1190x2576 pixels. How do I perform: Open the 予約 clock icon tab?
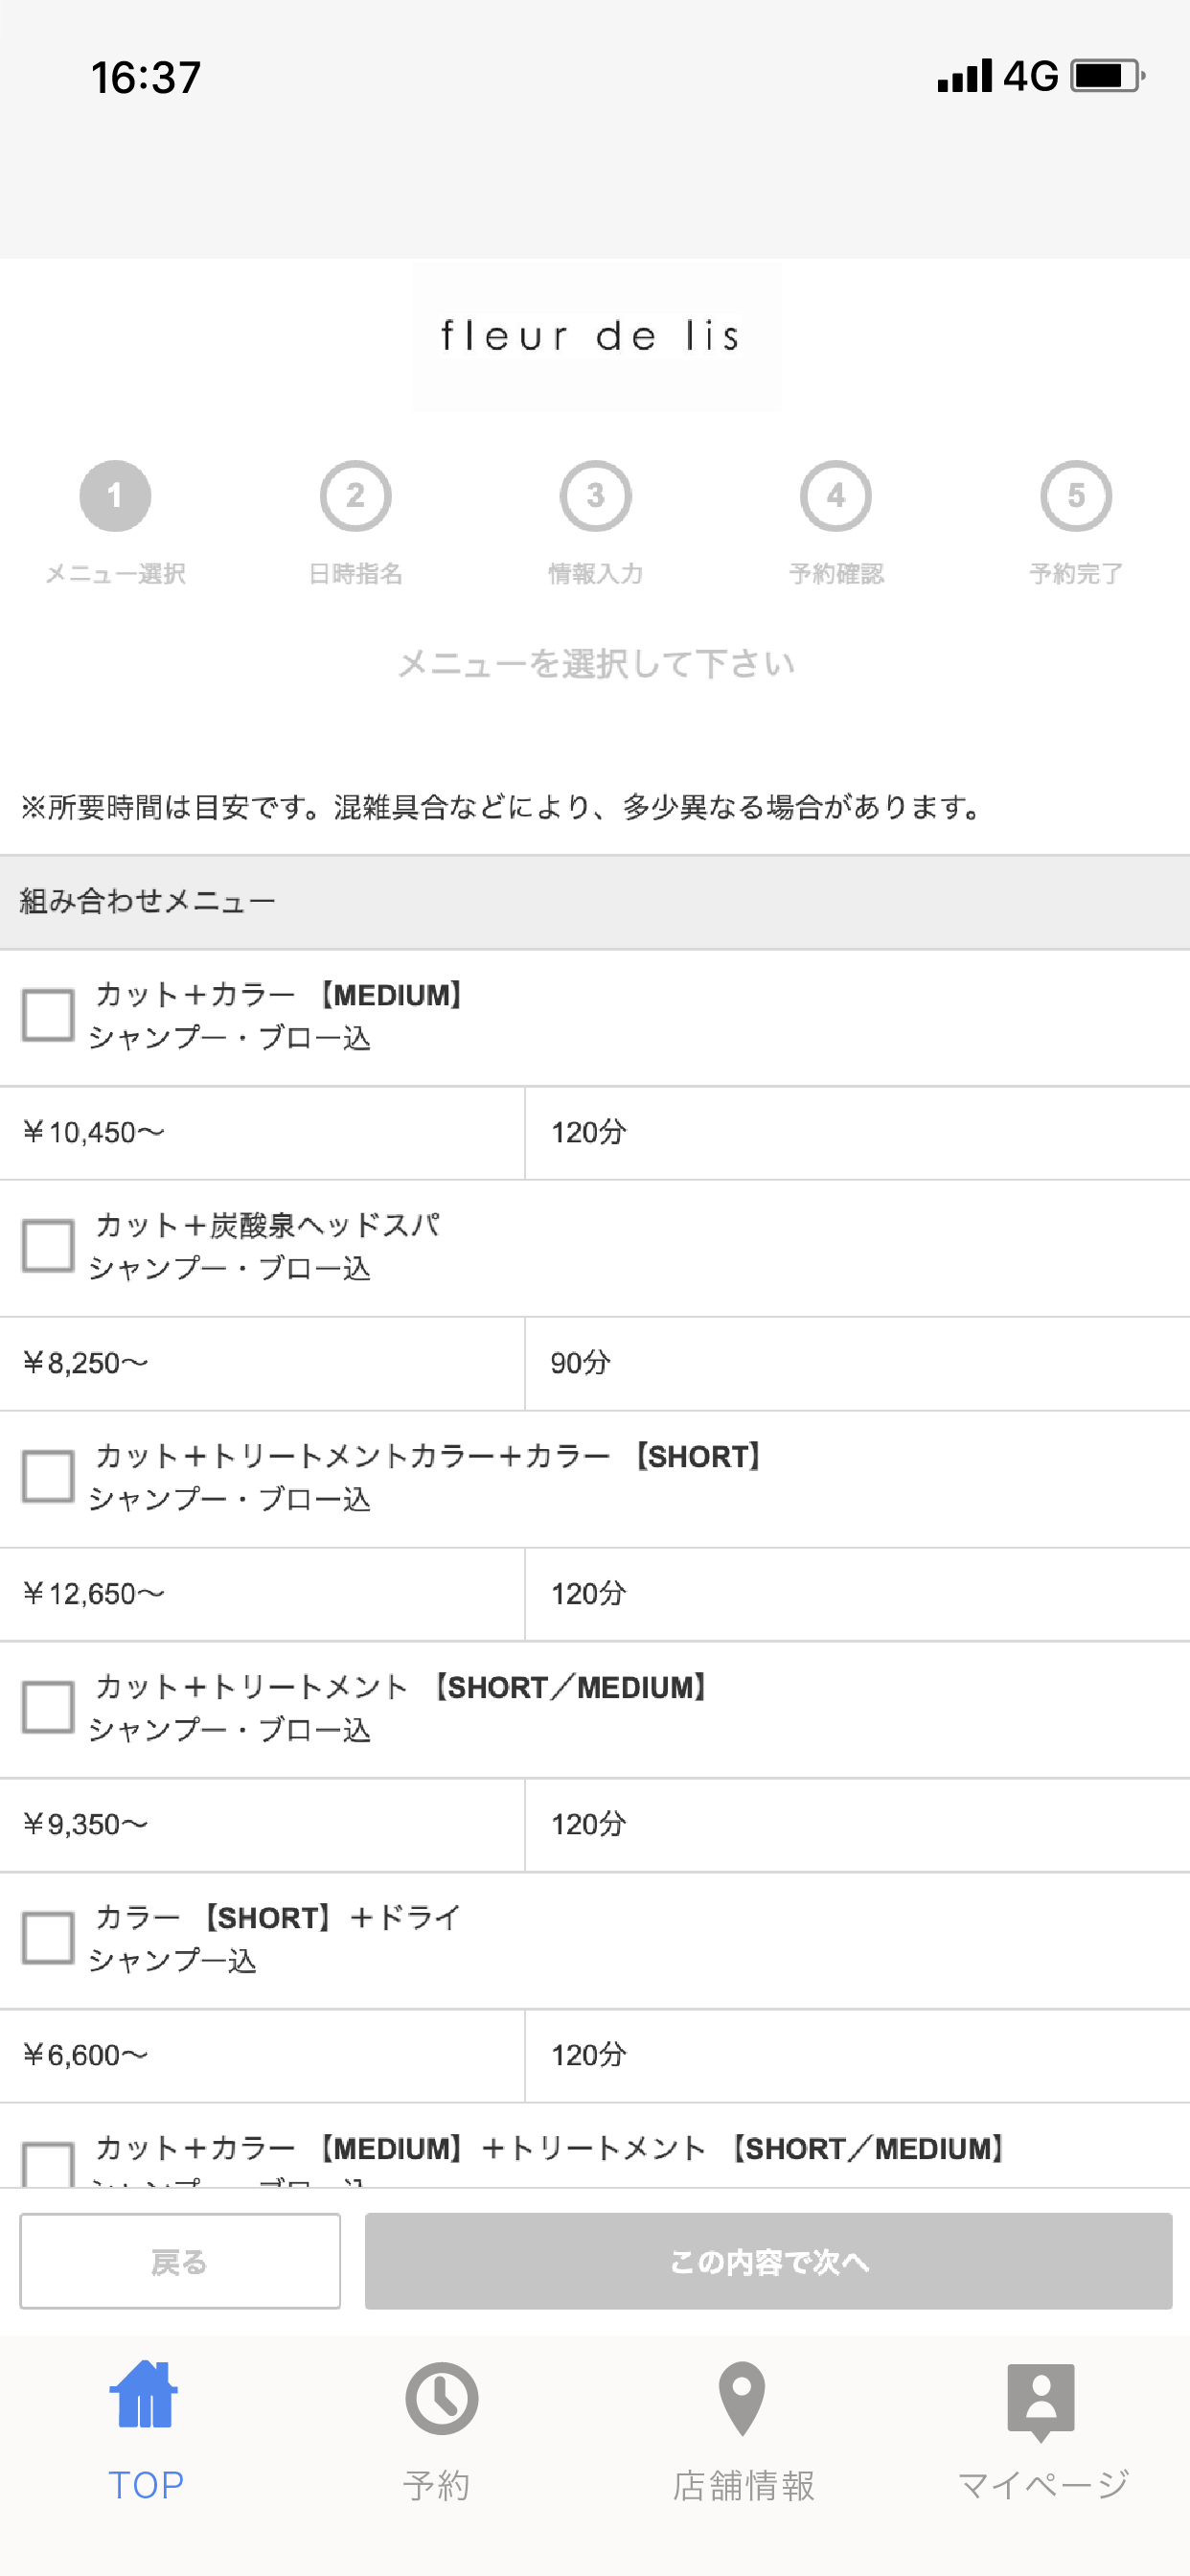click(x=441, y=2398)
